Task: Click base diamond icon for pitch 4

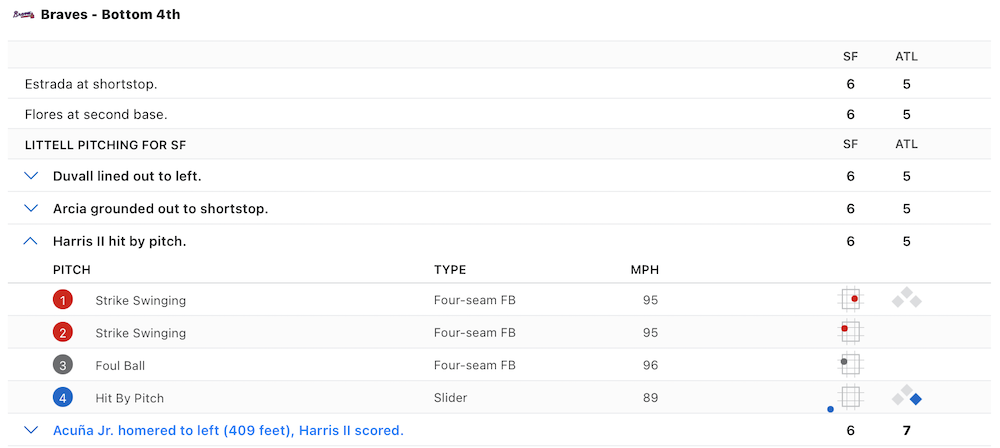Action: point(907,396)
